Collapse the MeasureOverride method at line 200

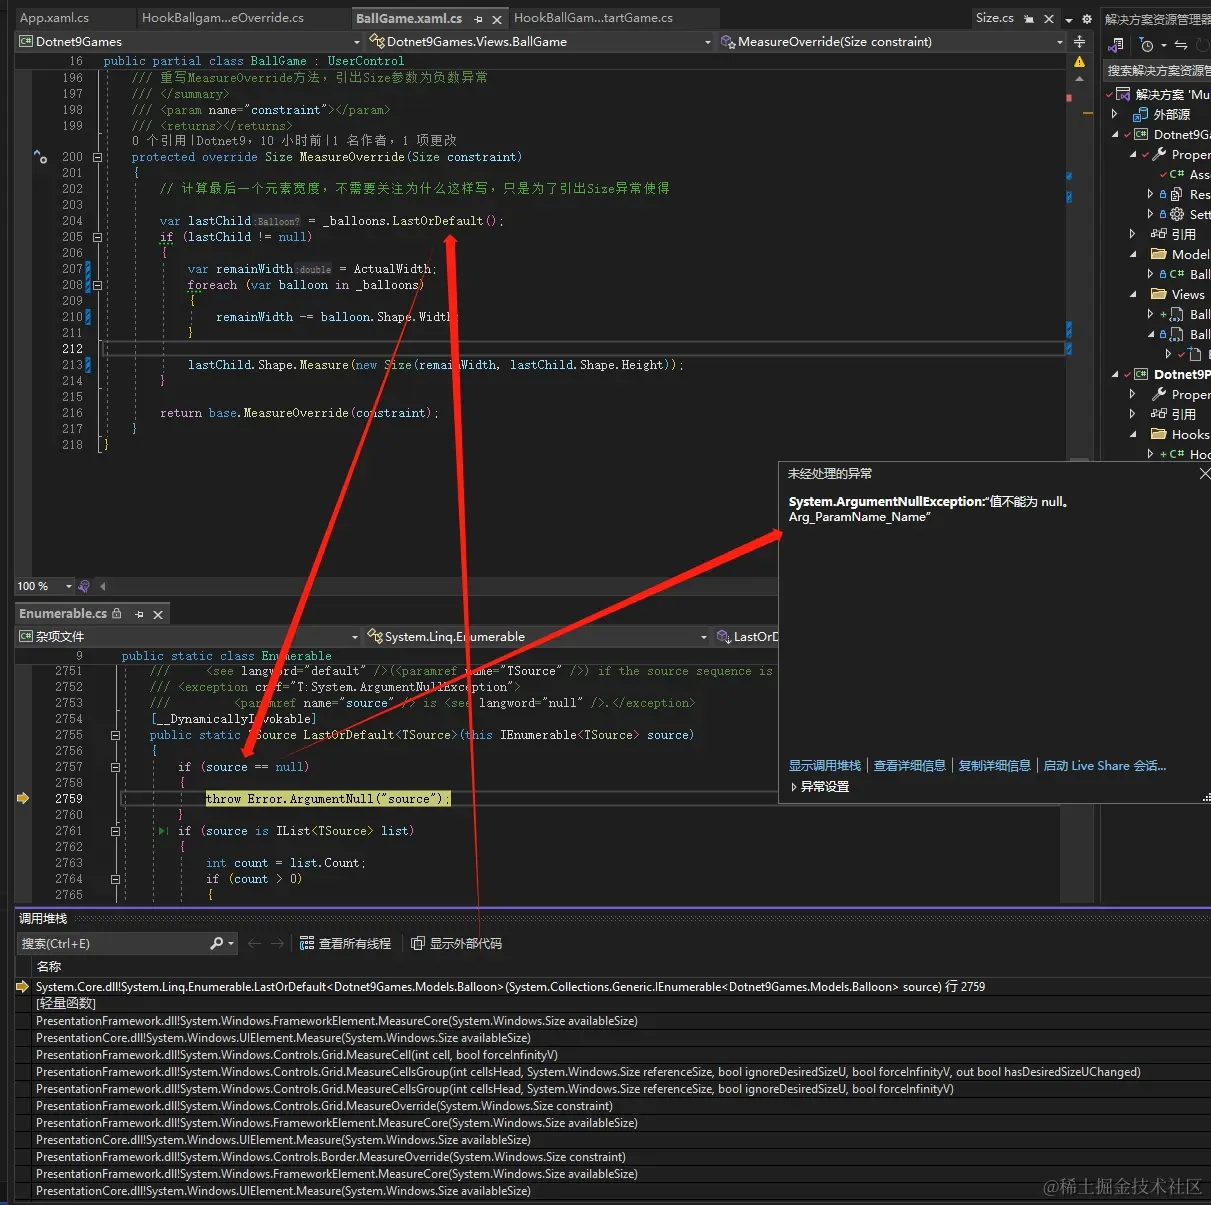[97, 157]
